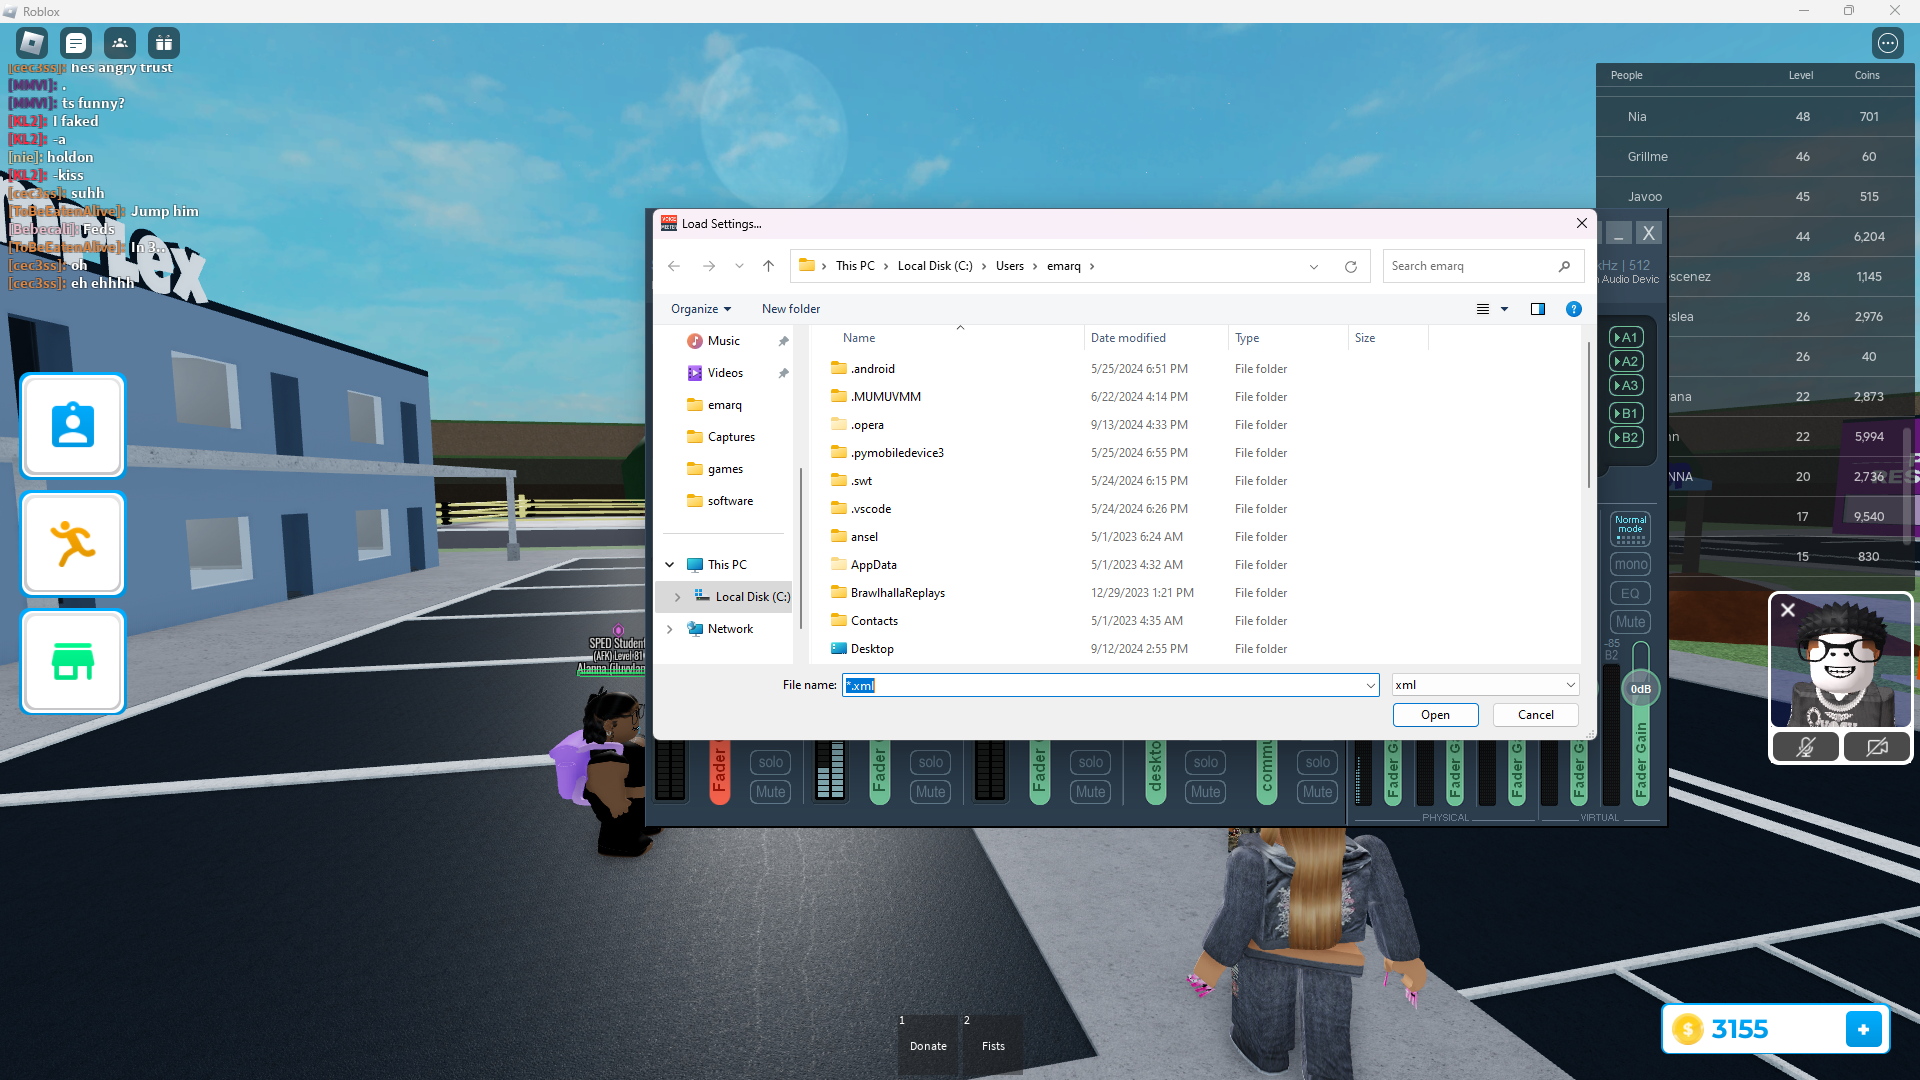Click the search magnifier in Search emarq

[x=1564, y=266]
